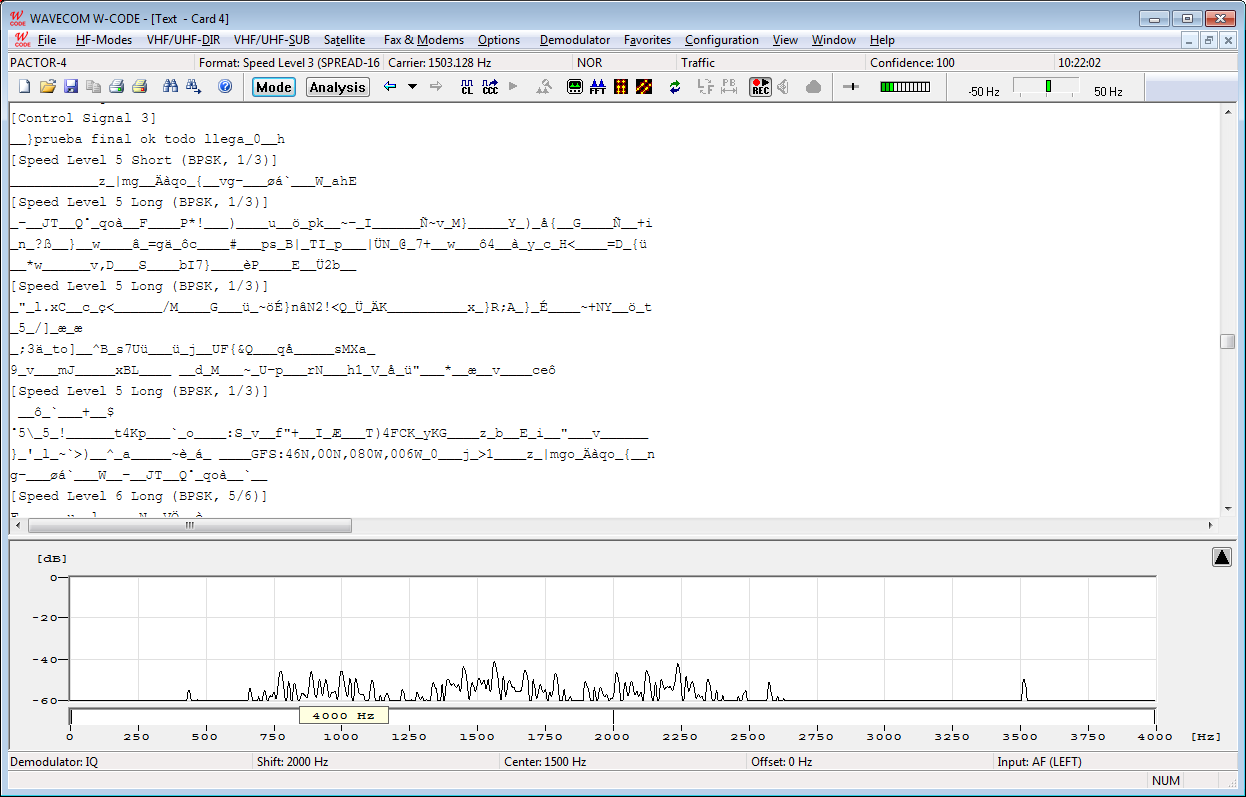The image size is (1246, 797).
Task: Click the green signal level meter
Action: 905,87
